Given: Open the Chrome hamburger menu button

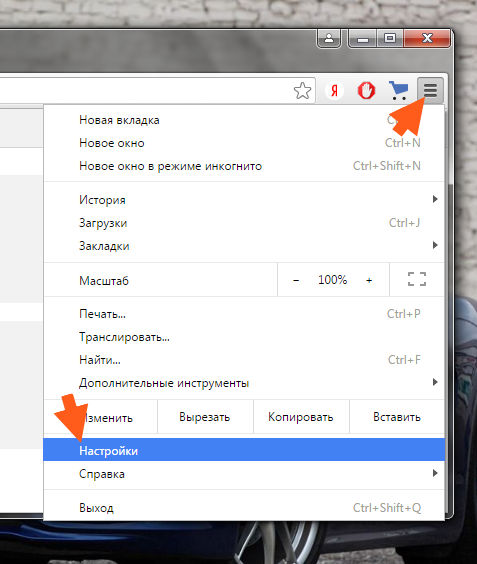Looking at the screenshot, I should (x=430, y=90).
